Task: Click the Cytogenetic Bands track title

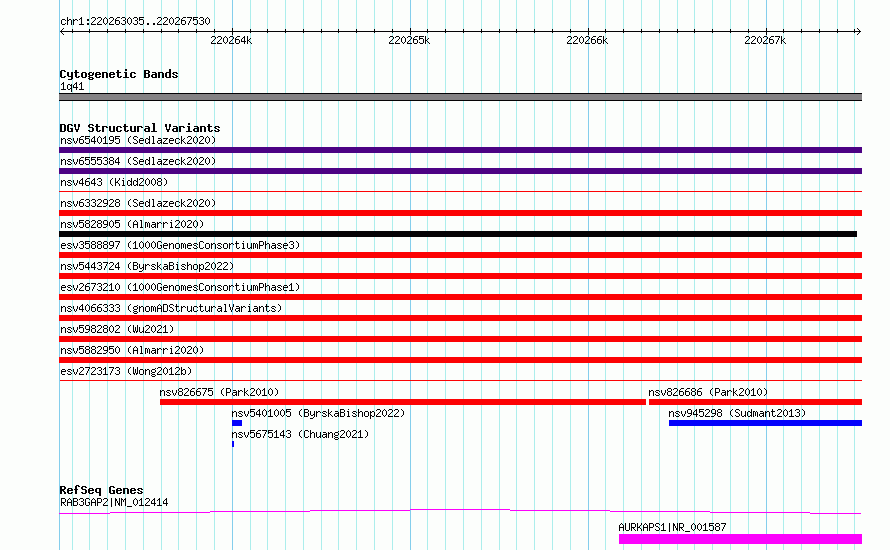Action: point(119,74)
